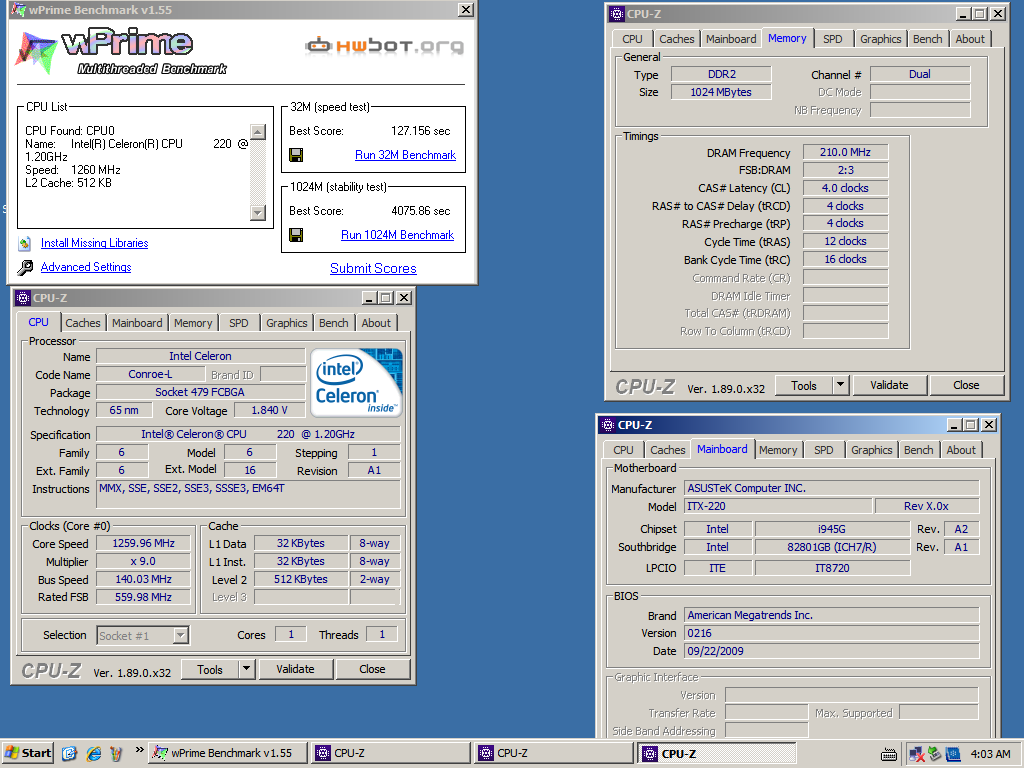Click the Advanced Settings wrench icon
The width and height of the screenshot is (1024, 768).
pos(25,267)
